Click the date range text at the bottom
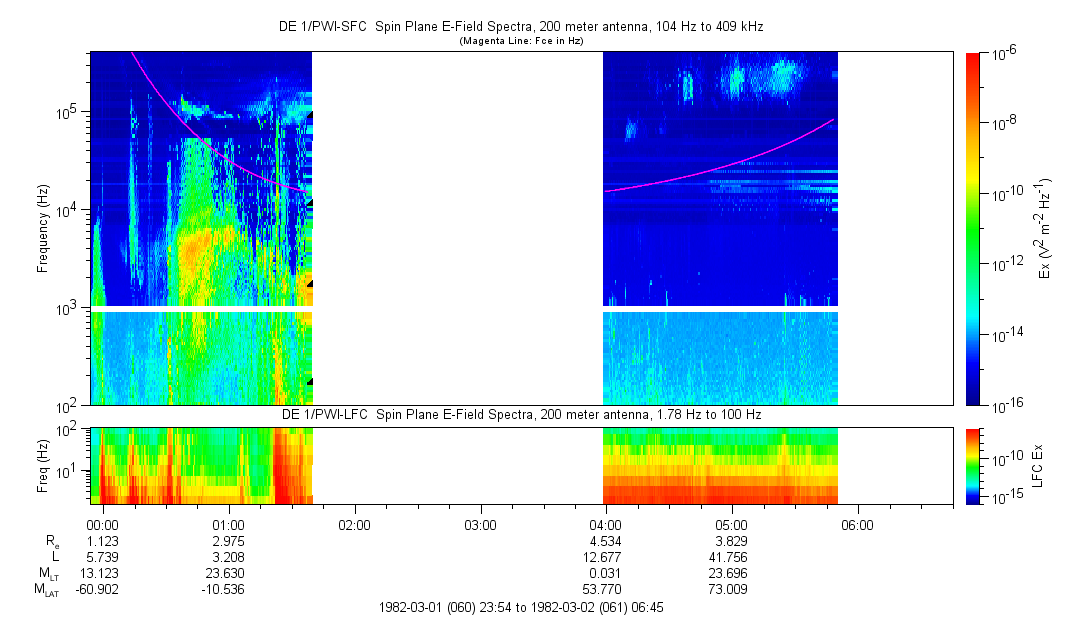 pyautogui.click(x=520, y=607)
